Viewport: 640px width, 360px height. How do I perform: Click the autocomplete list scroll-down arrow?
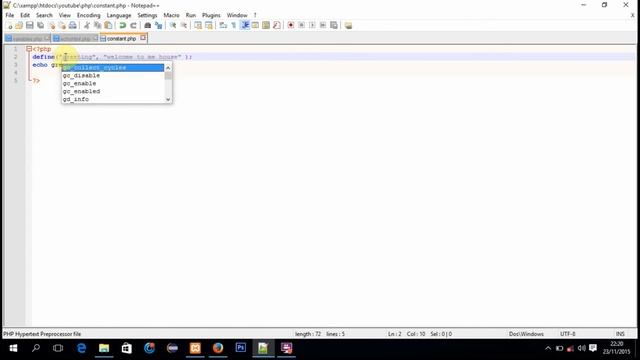[x=168, y=99]
